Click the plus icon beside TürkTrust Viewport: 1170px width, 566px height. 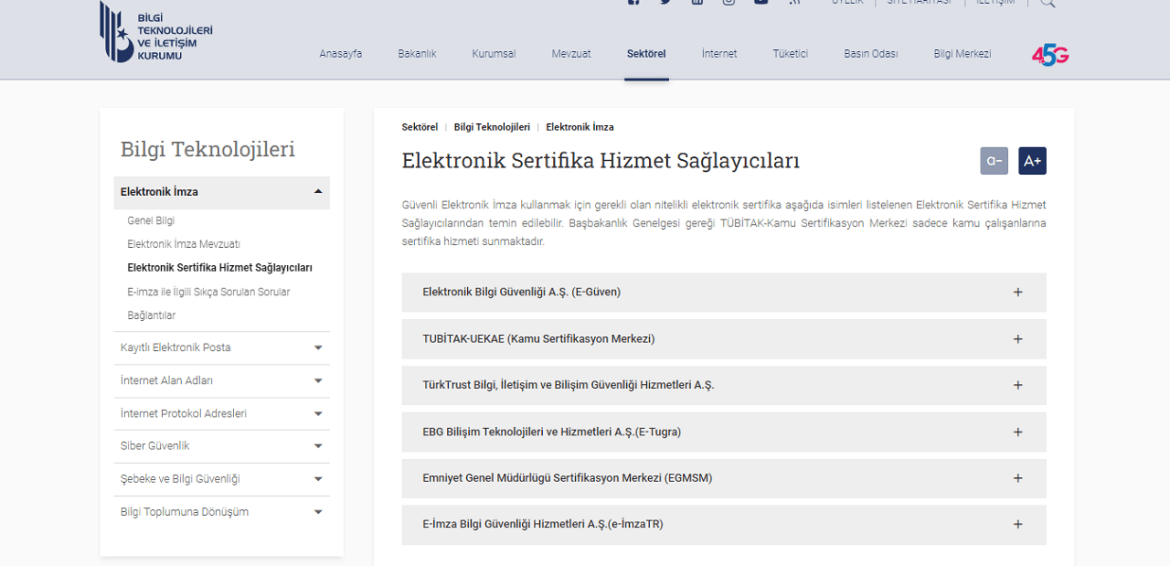pos(1018,385)
